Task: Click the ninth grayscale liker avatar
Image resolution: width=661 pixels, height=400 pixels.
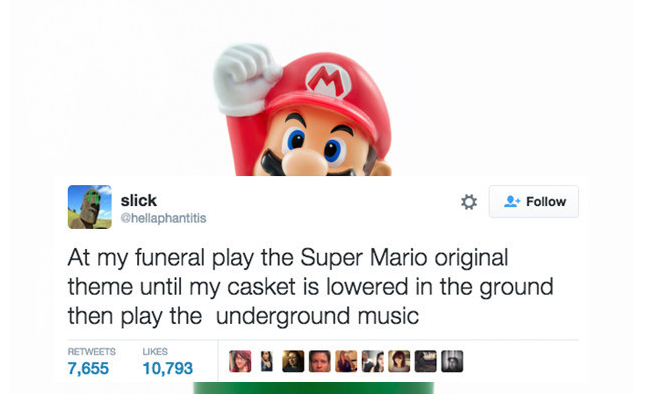Action: (x=452, y=361)
